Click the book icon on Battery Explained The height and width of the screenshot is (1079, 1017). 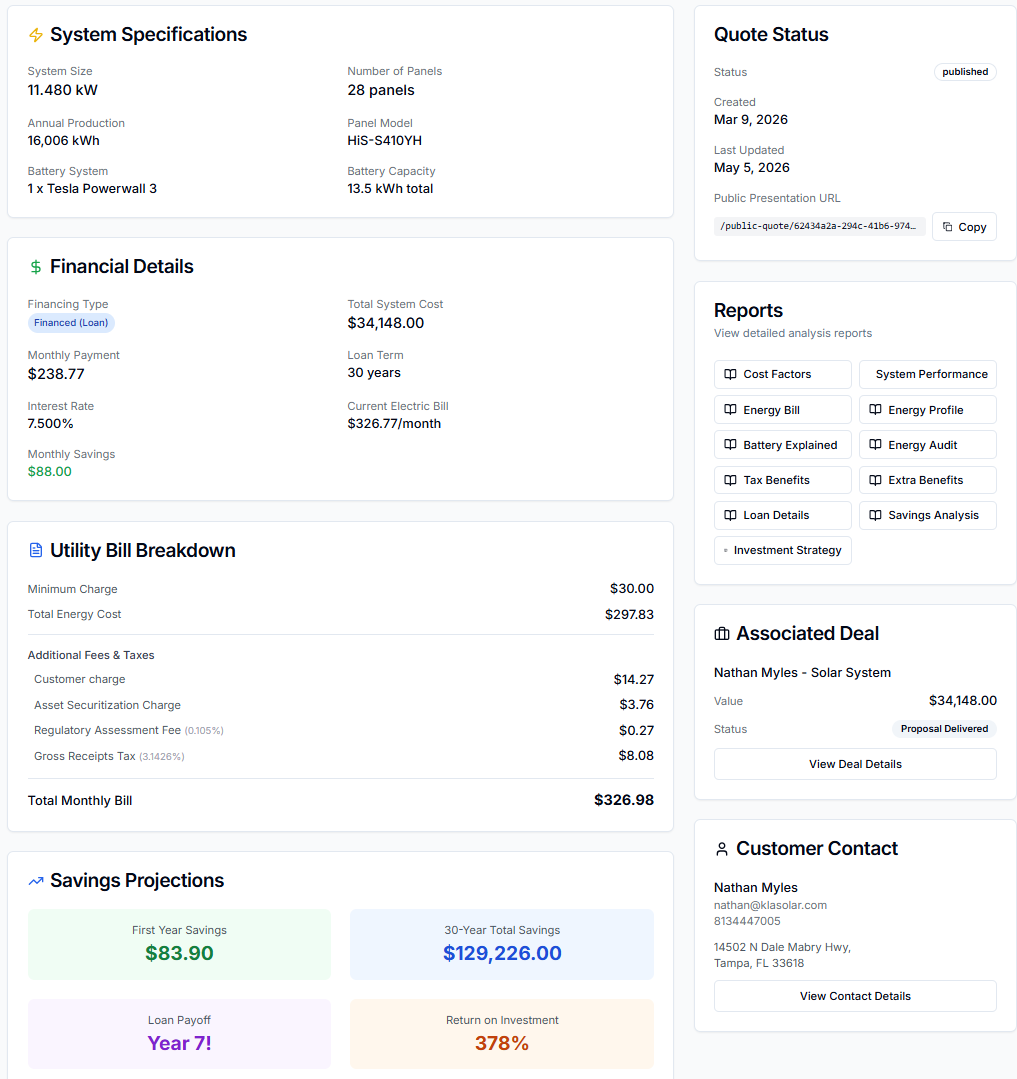tap(730, 445)
